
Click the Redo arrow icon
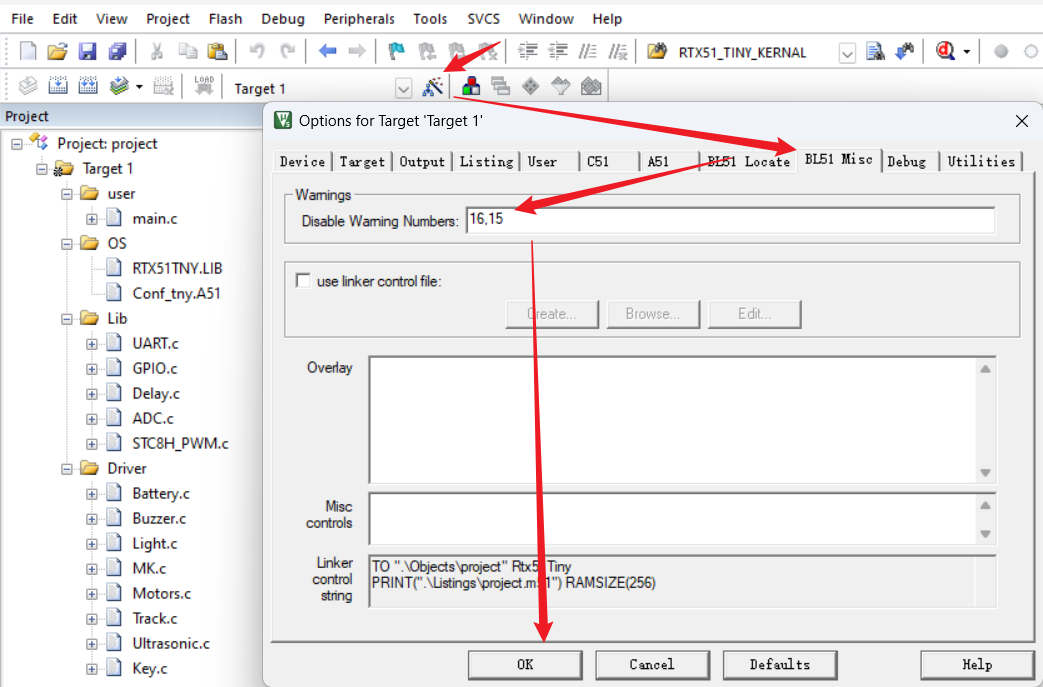pos(287,51)
